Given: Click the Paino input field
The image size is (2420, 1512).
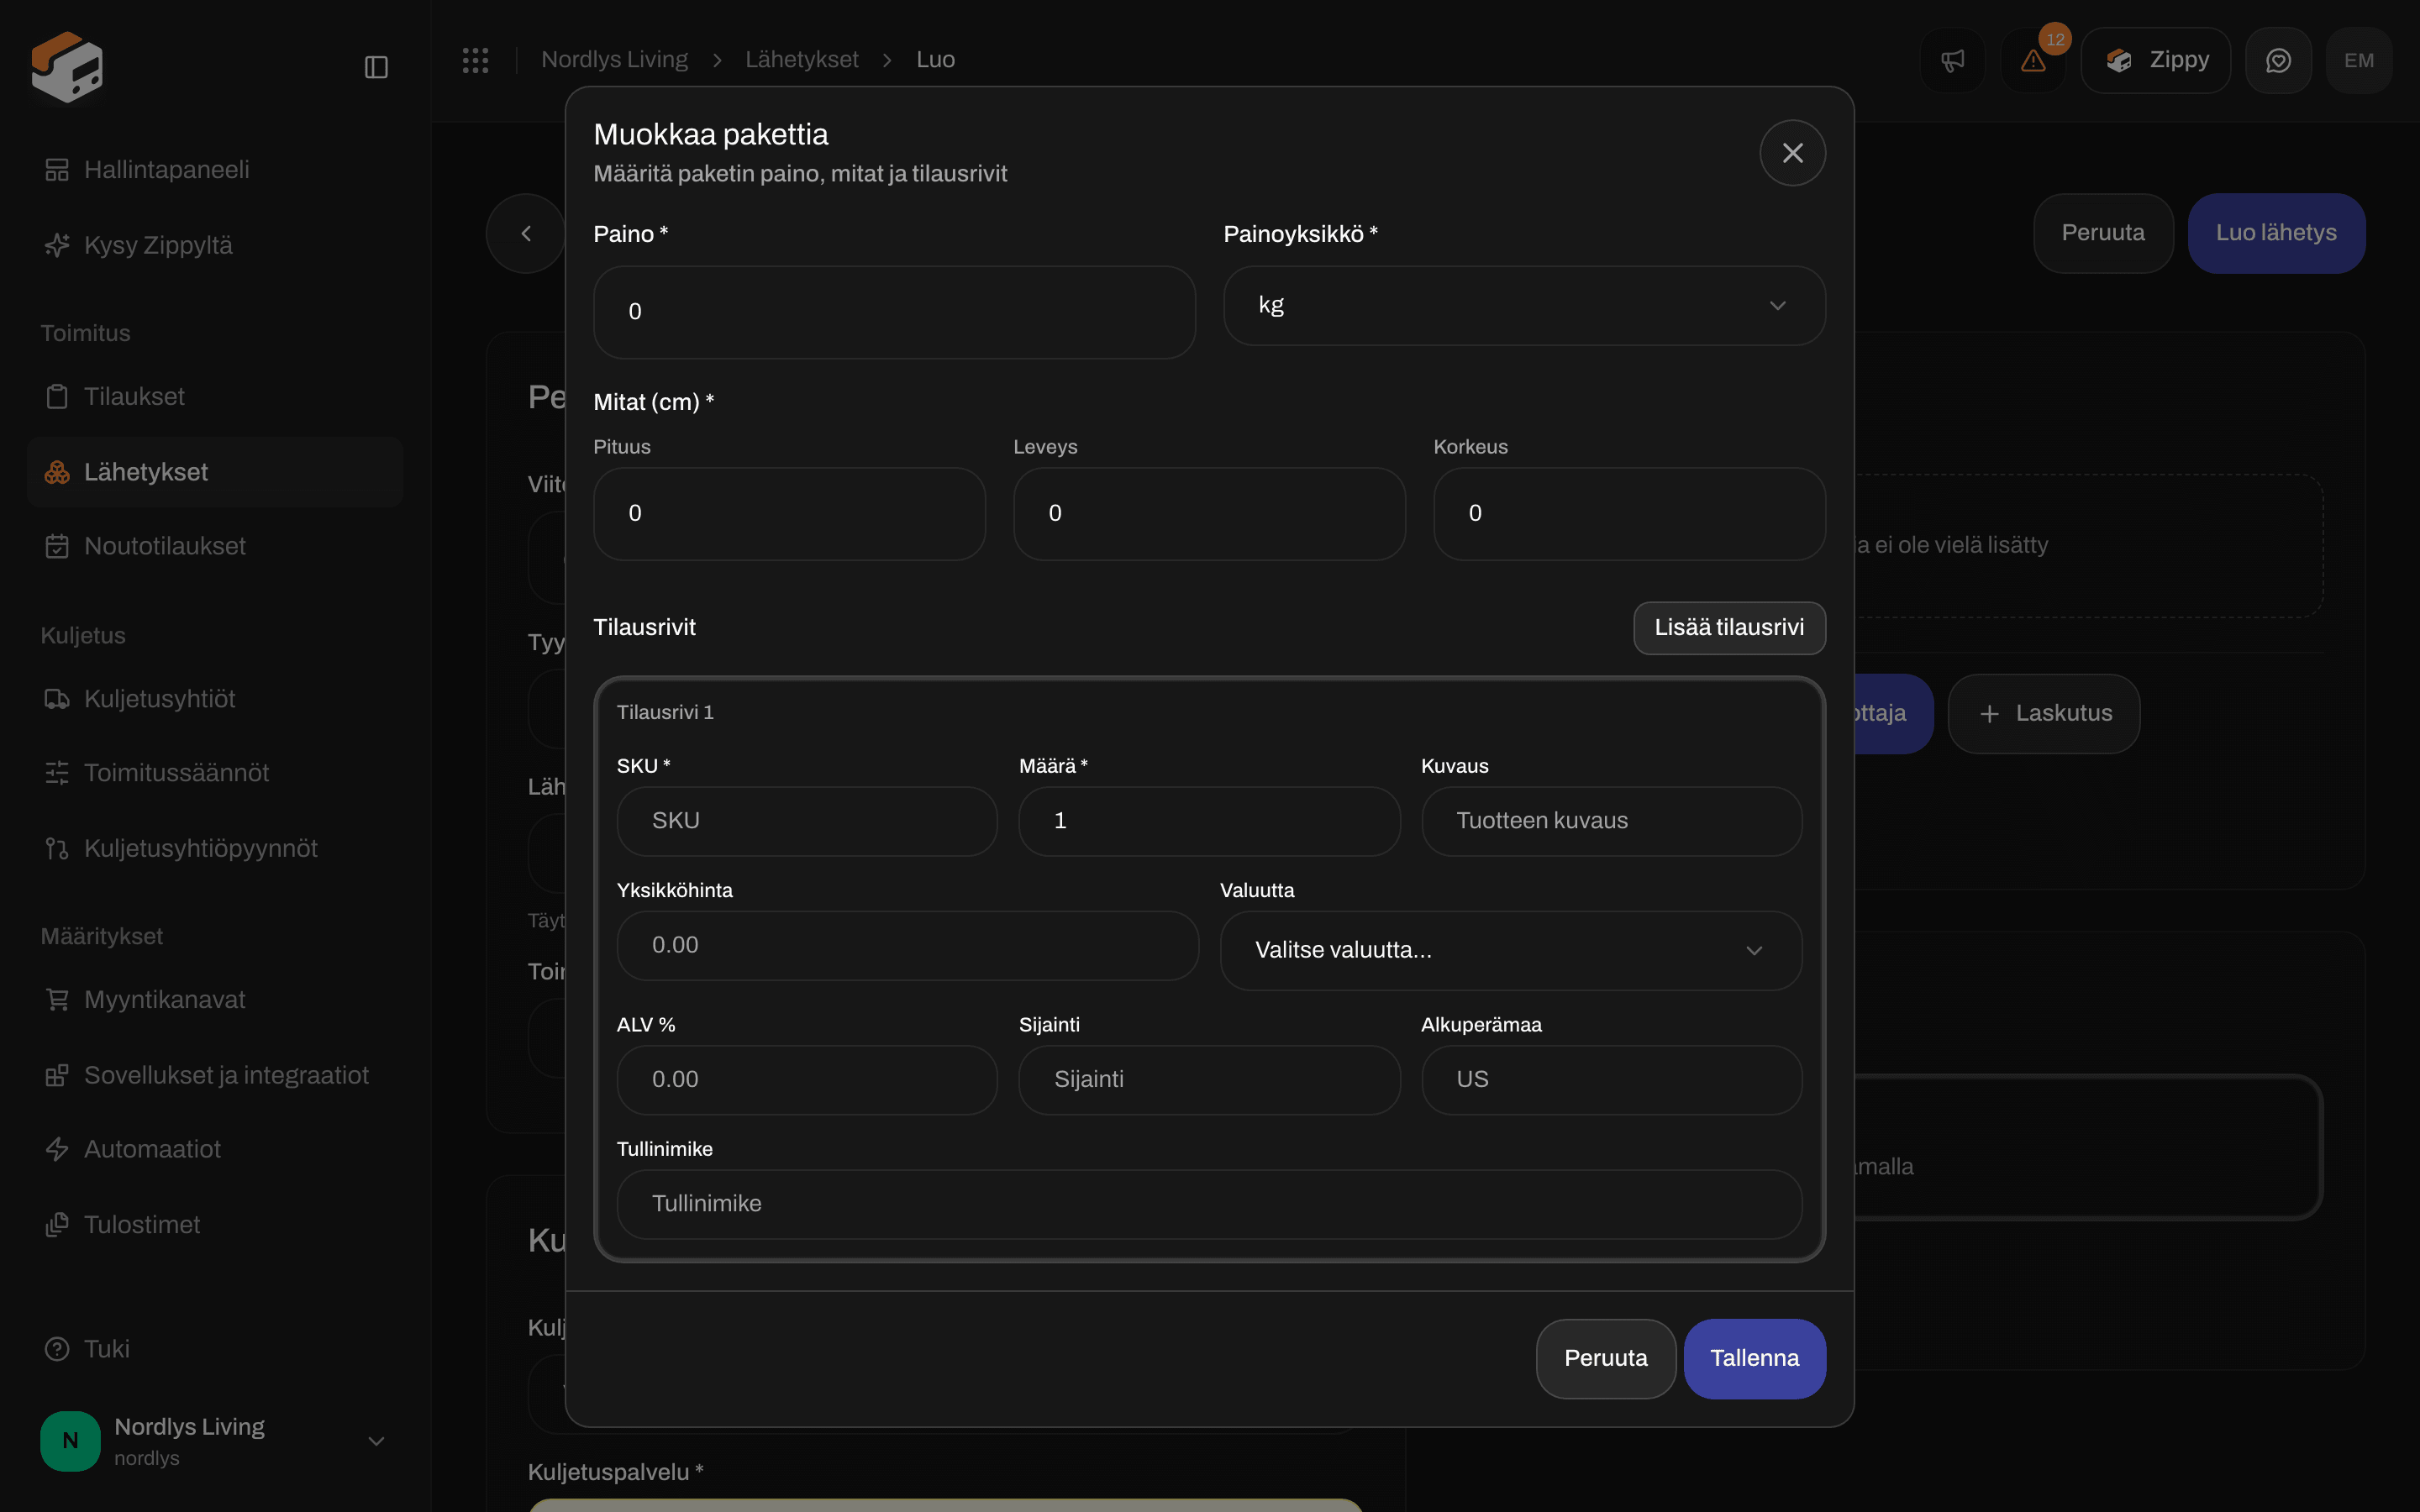Looking at the screenshot, I should 894,312.
